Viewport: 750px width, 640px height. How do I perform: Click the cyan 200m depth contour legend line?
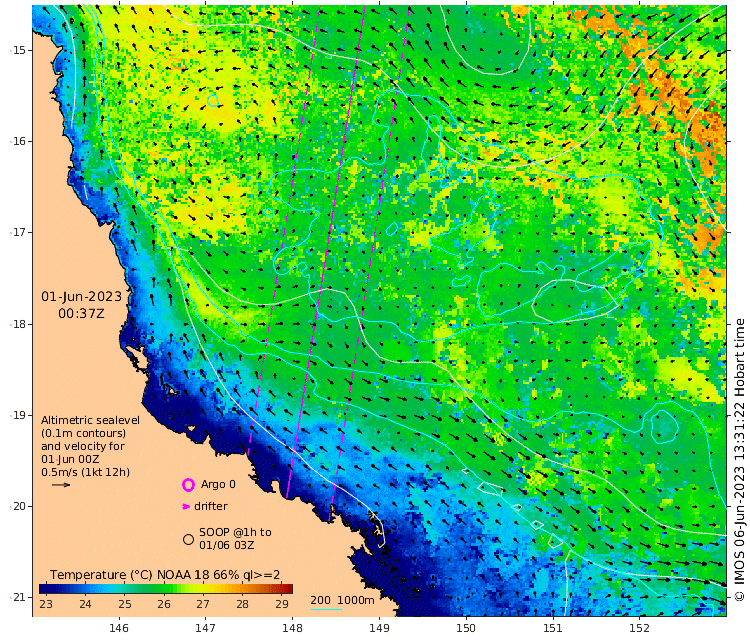pyautogui.click(x=326, y=609)
